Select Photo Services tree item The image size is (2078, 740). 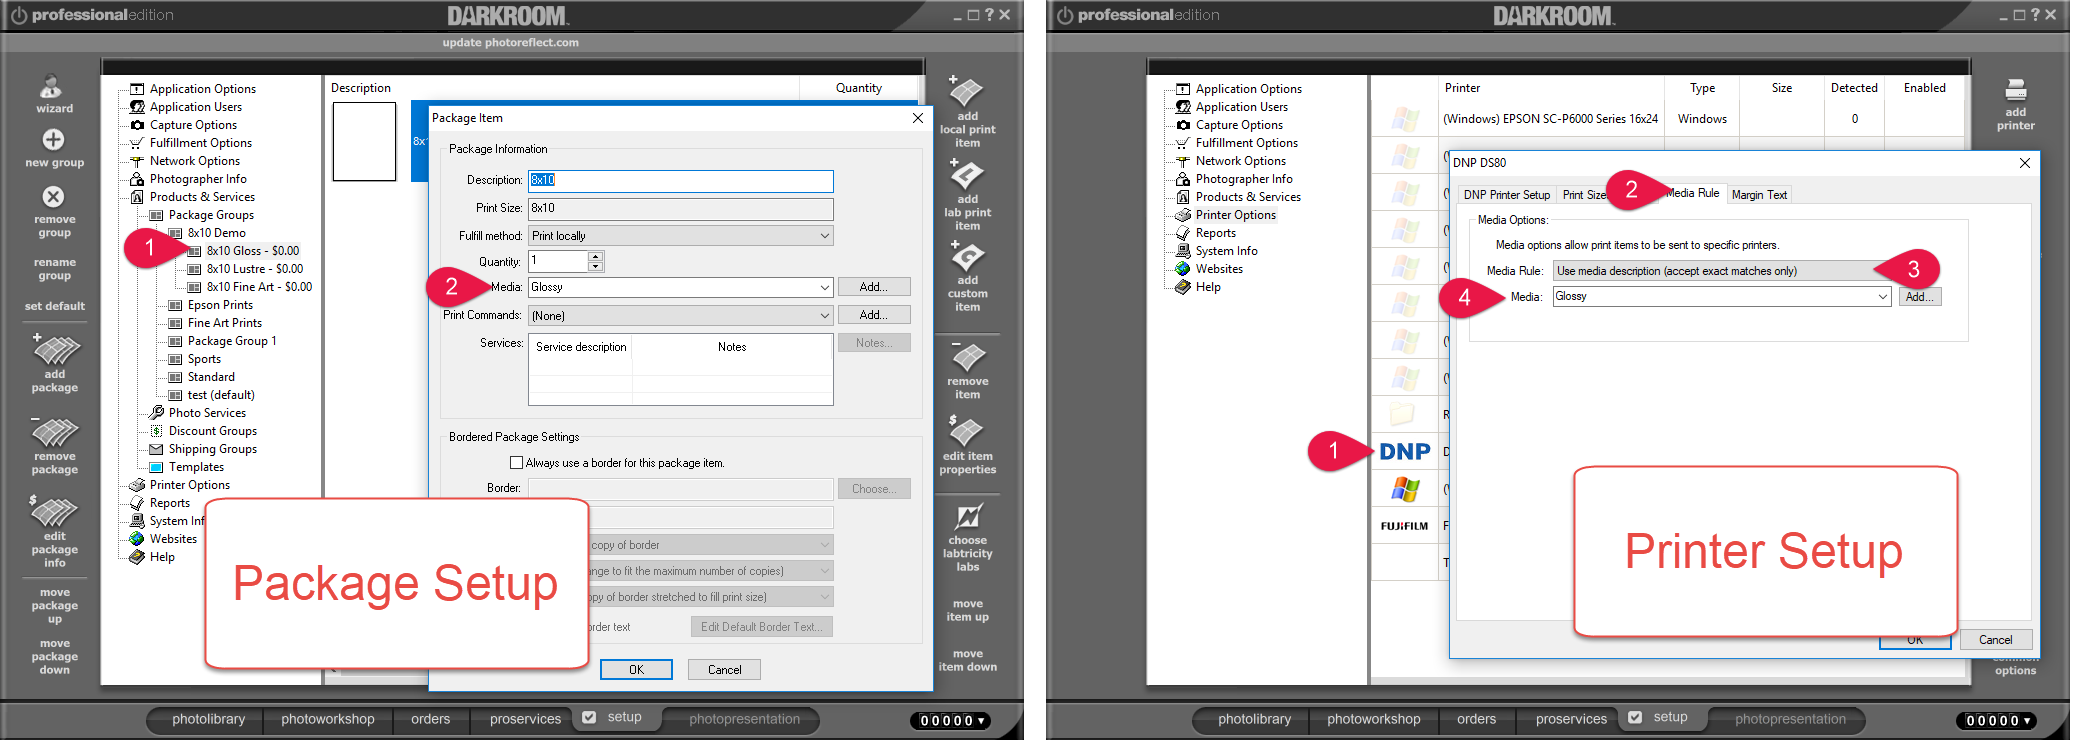(x=207, y=413)
